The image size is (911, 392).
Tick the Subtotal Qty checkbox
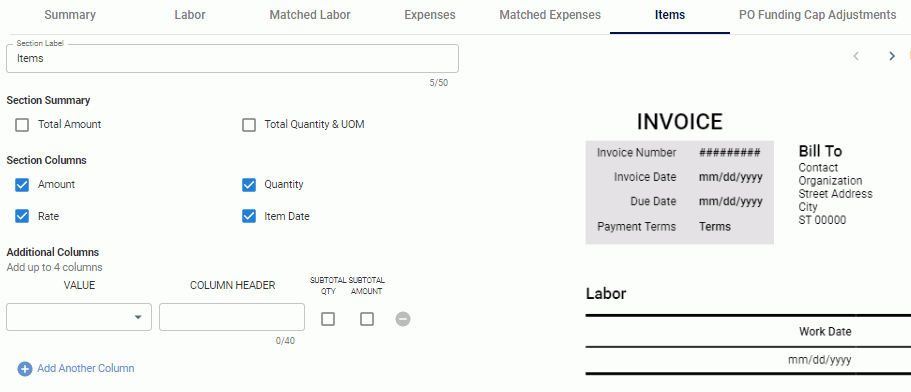[328, 319]
